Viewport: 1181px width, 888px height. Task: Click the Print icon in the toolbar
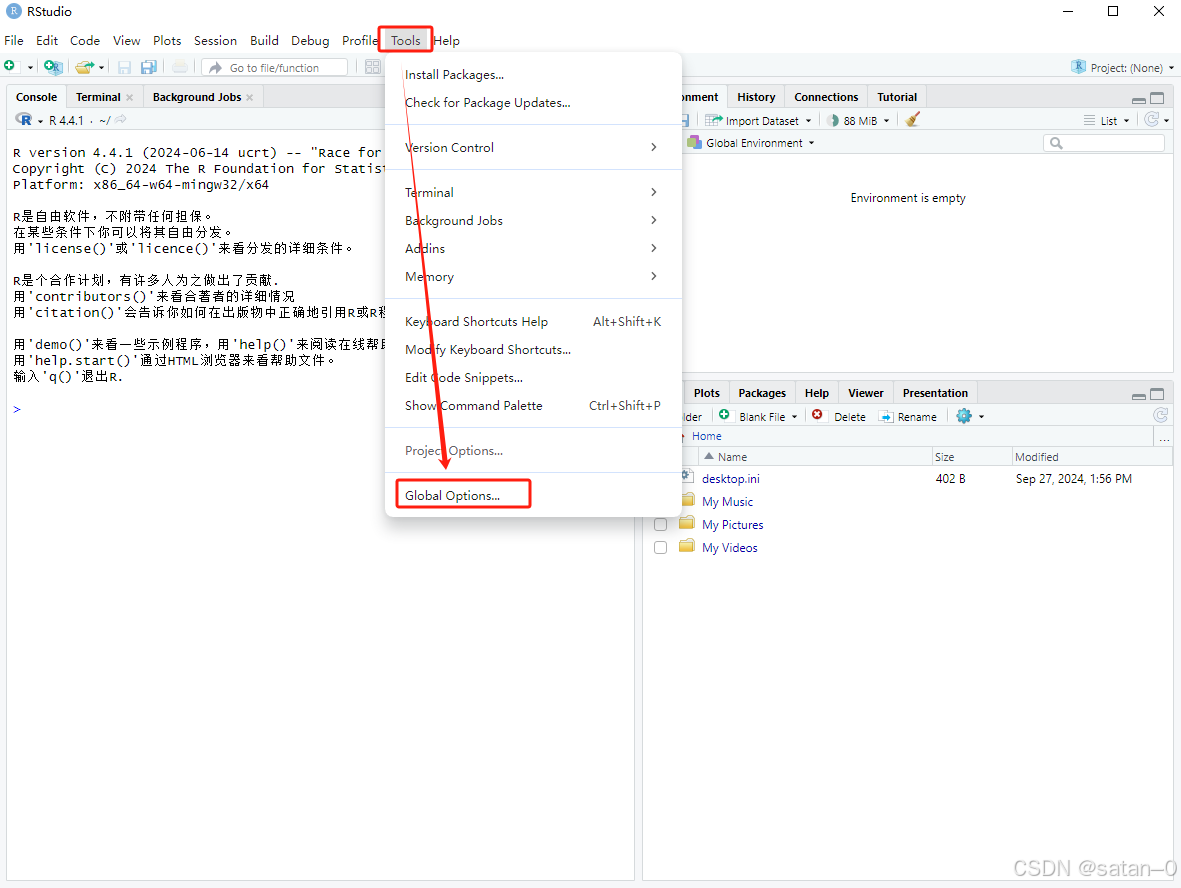click(x=180, y=67)
